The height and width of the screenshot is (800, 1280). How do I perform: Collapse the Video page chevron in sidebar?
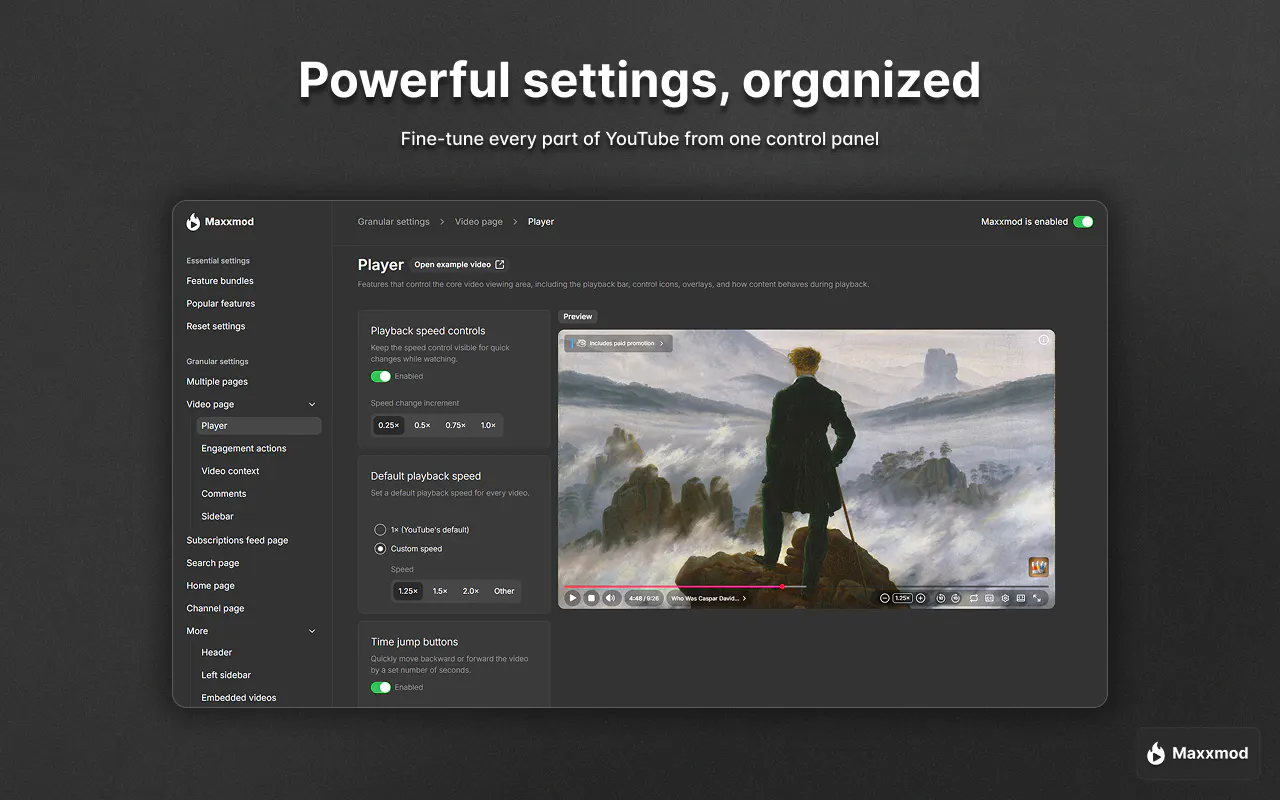(x=312, y=405)
